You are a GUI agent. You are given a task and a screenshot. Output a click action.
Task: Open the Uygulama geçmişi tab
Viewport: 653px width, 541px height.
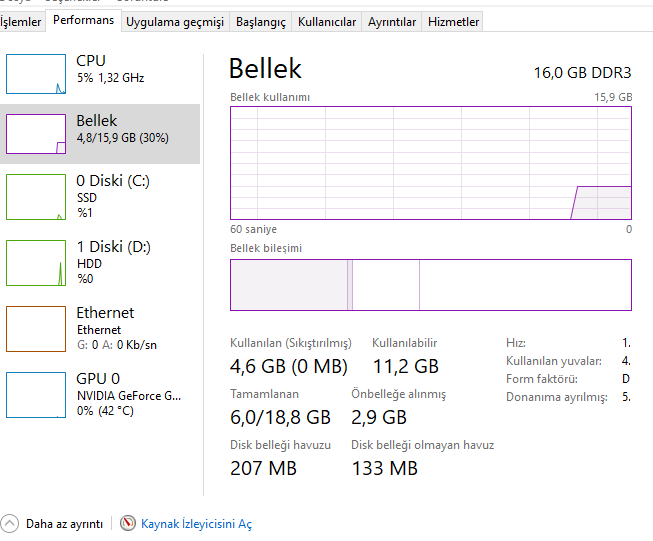pyautogui.click(x=176, y=21)
